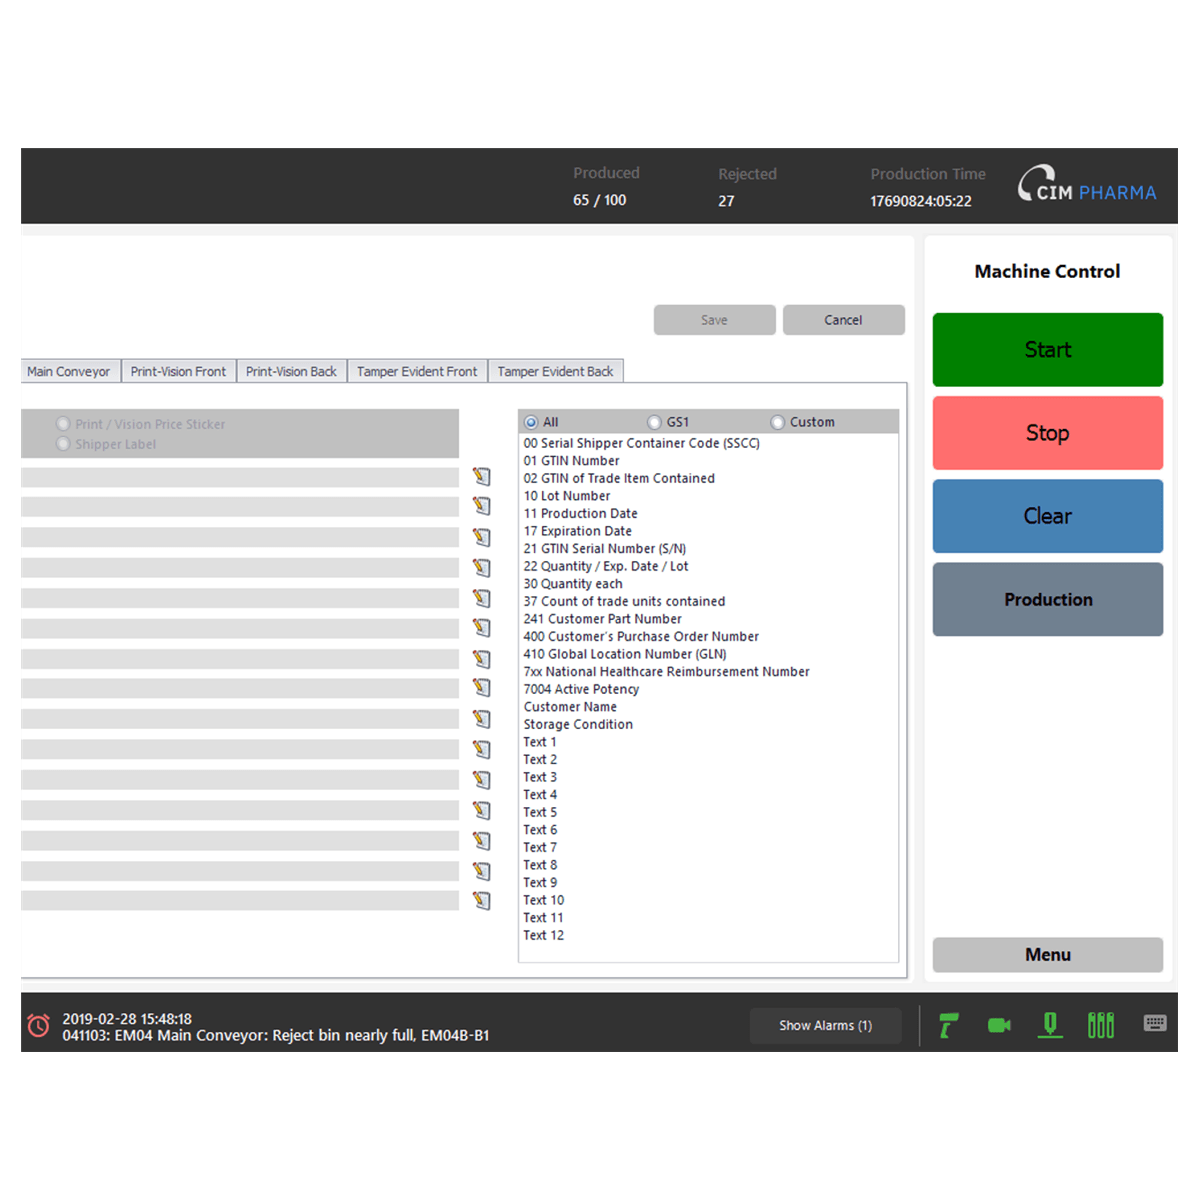This screenshot has width=1200, height=1200.
Task: Select the All radio button
Action: click(531, 422)
